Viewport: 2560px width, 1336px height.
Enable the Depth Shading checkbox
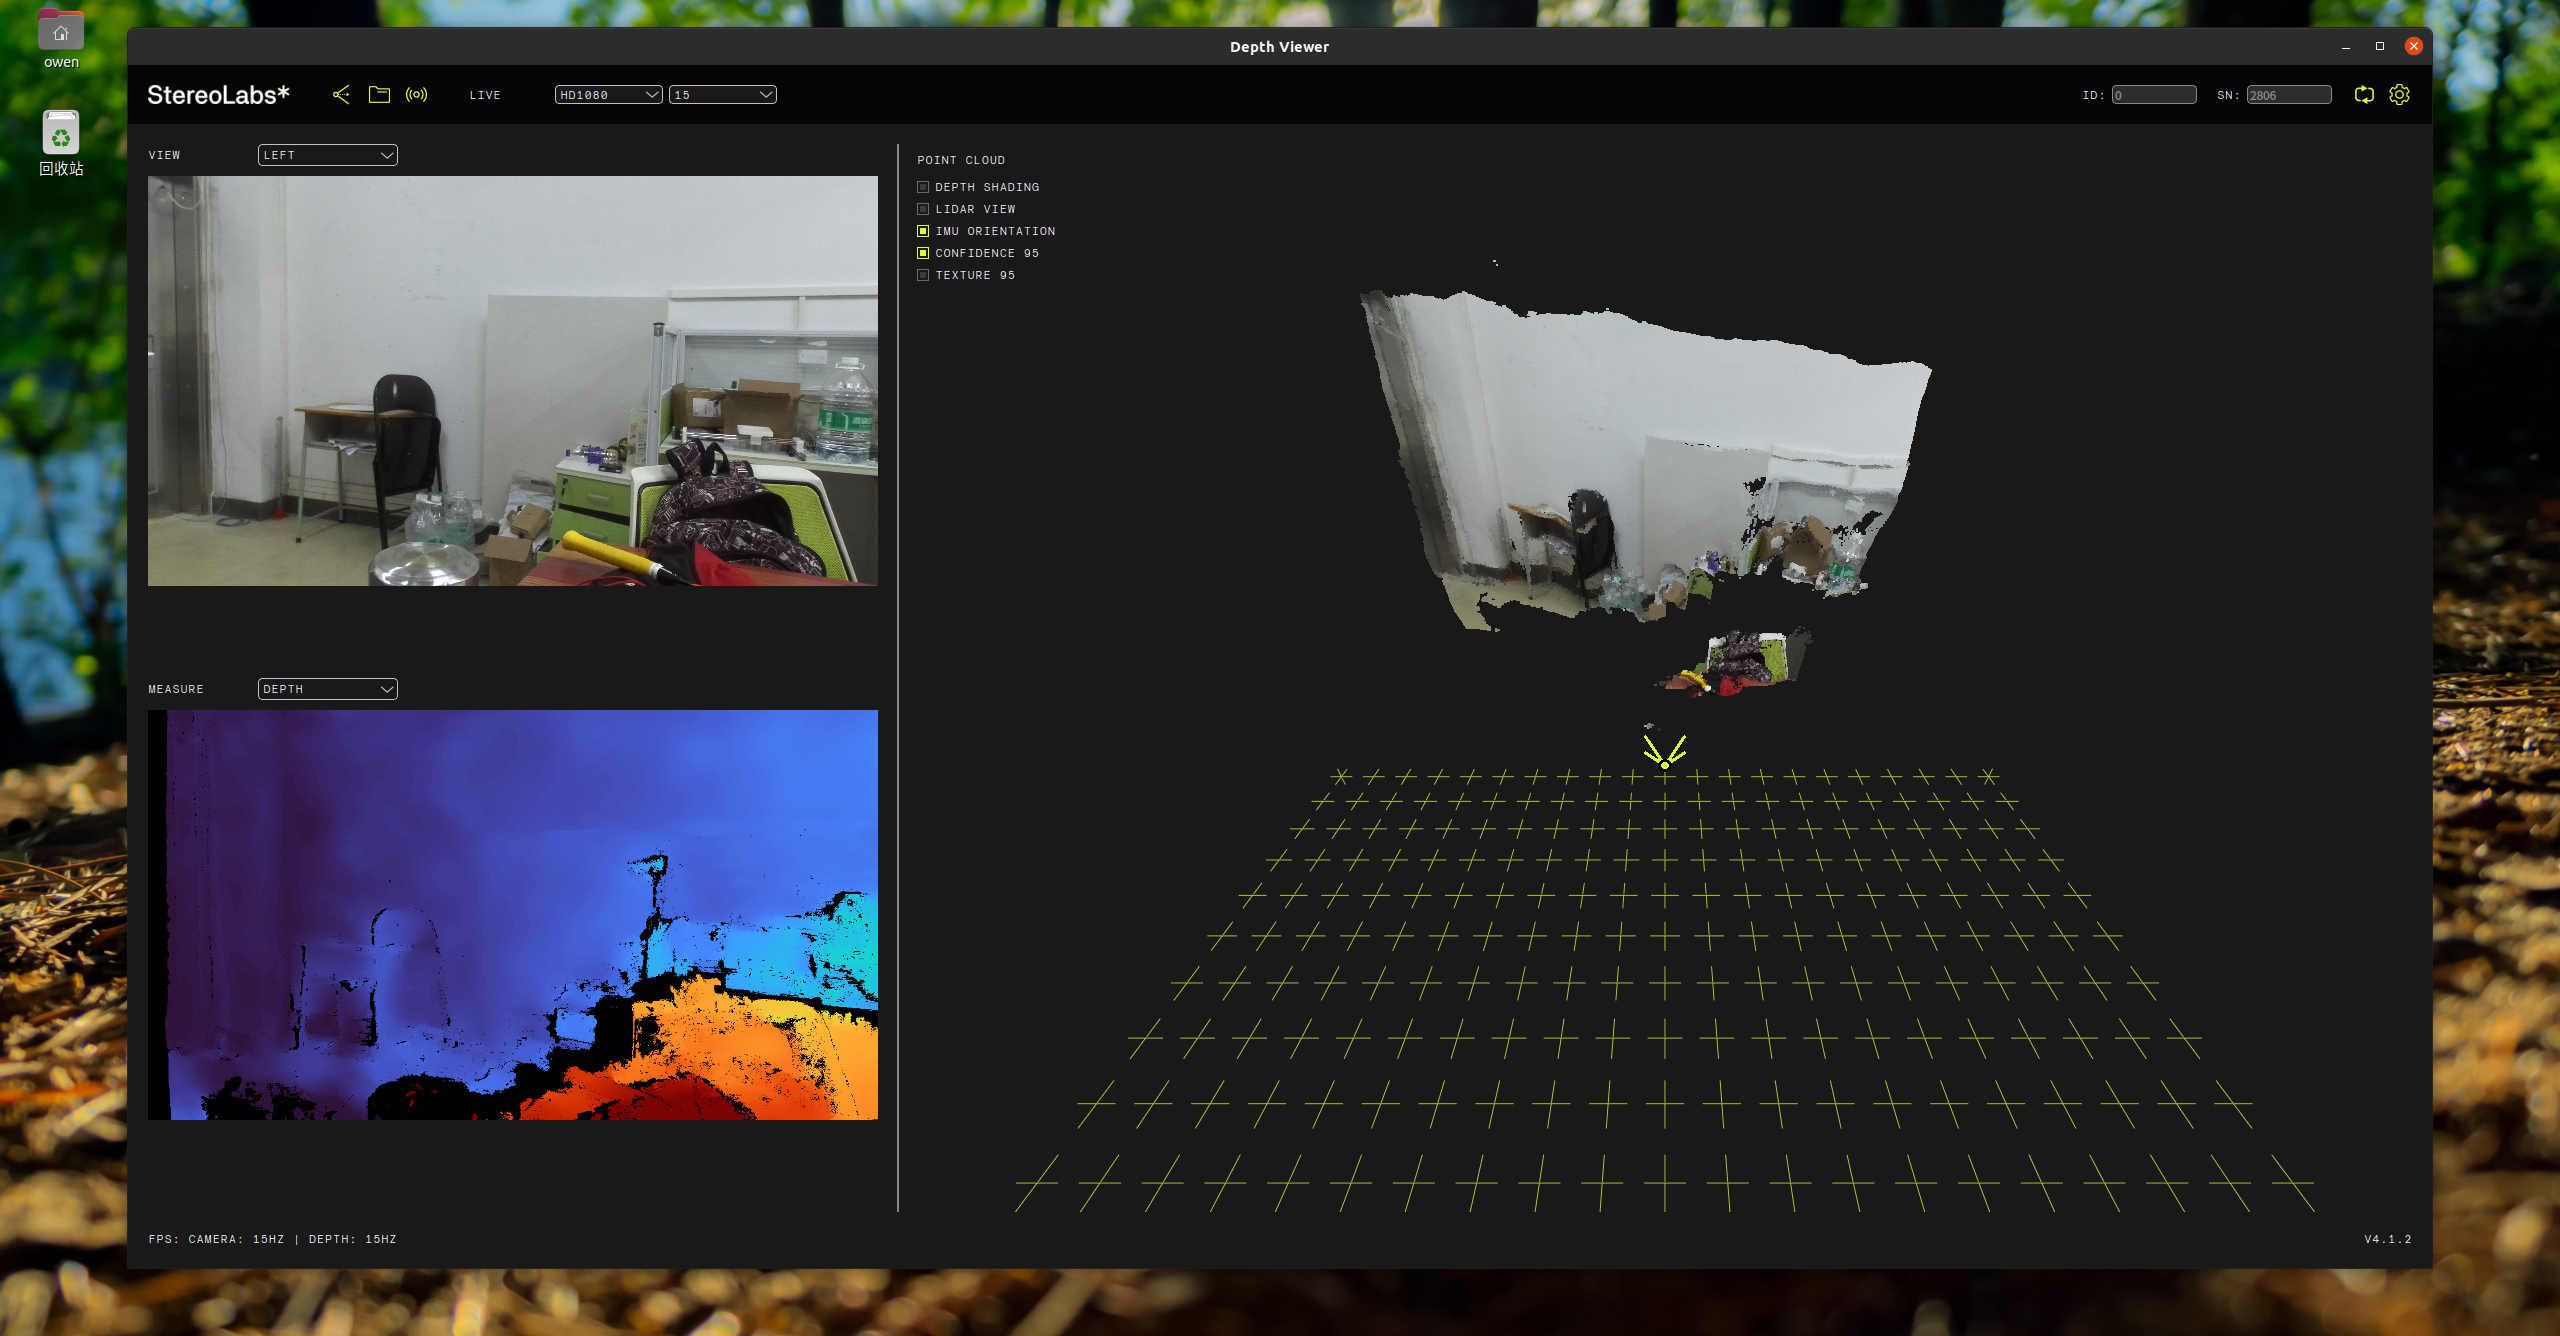(x=923, y=187)
